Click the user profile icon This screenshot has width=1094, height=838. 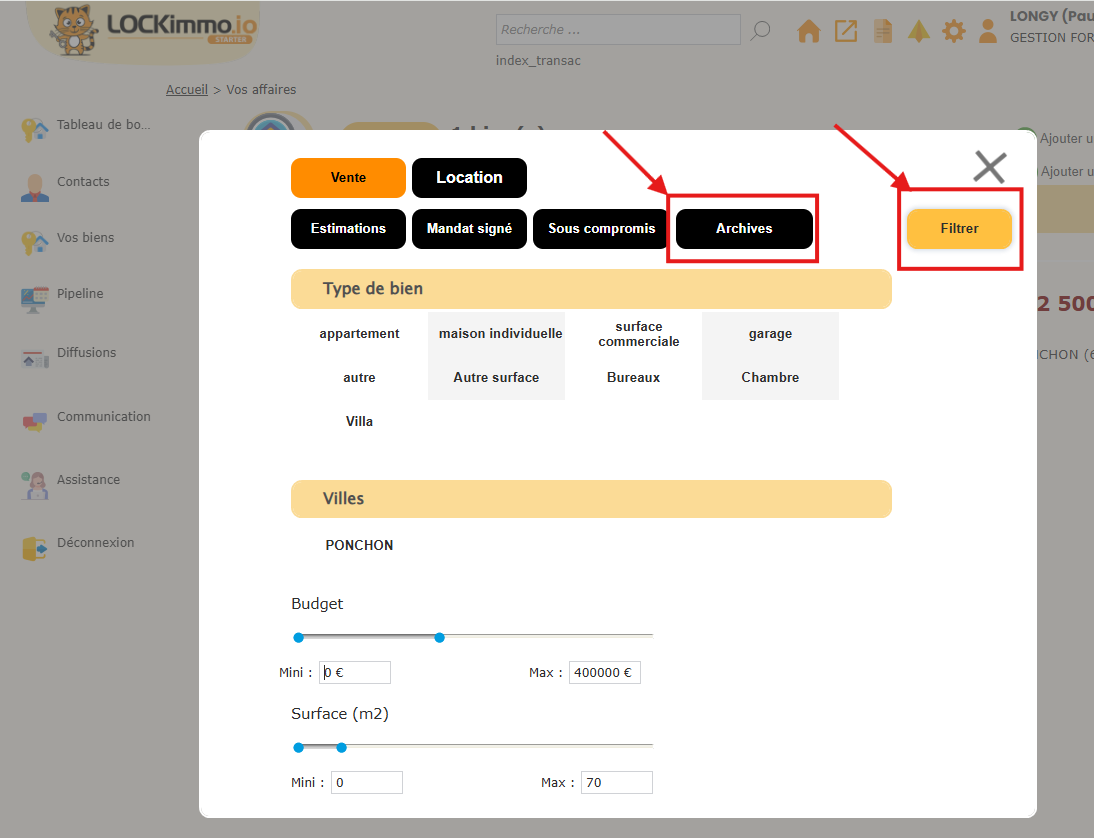(988, 31)
